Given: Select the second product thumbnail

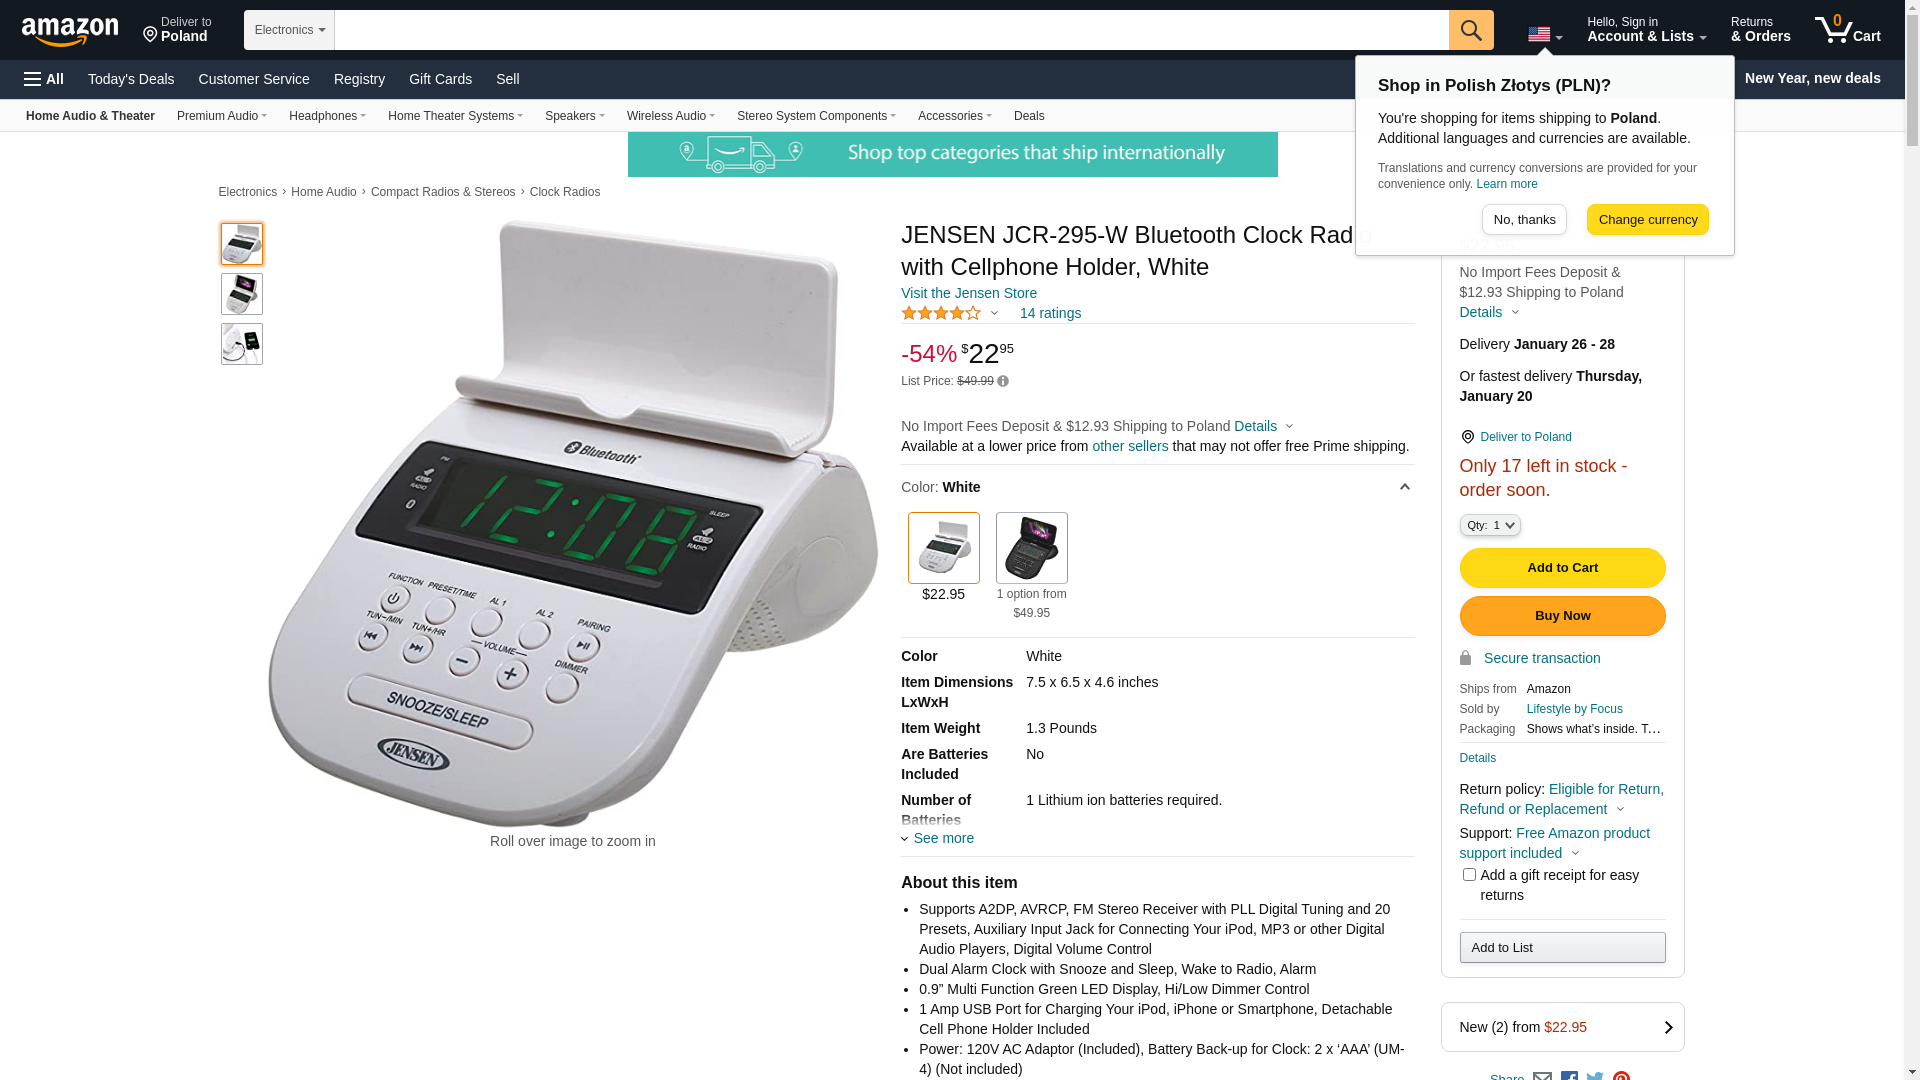Looking at the screenshot, I should (242, 294).
